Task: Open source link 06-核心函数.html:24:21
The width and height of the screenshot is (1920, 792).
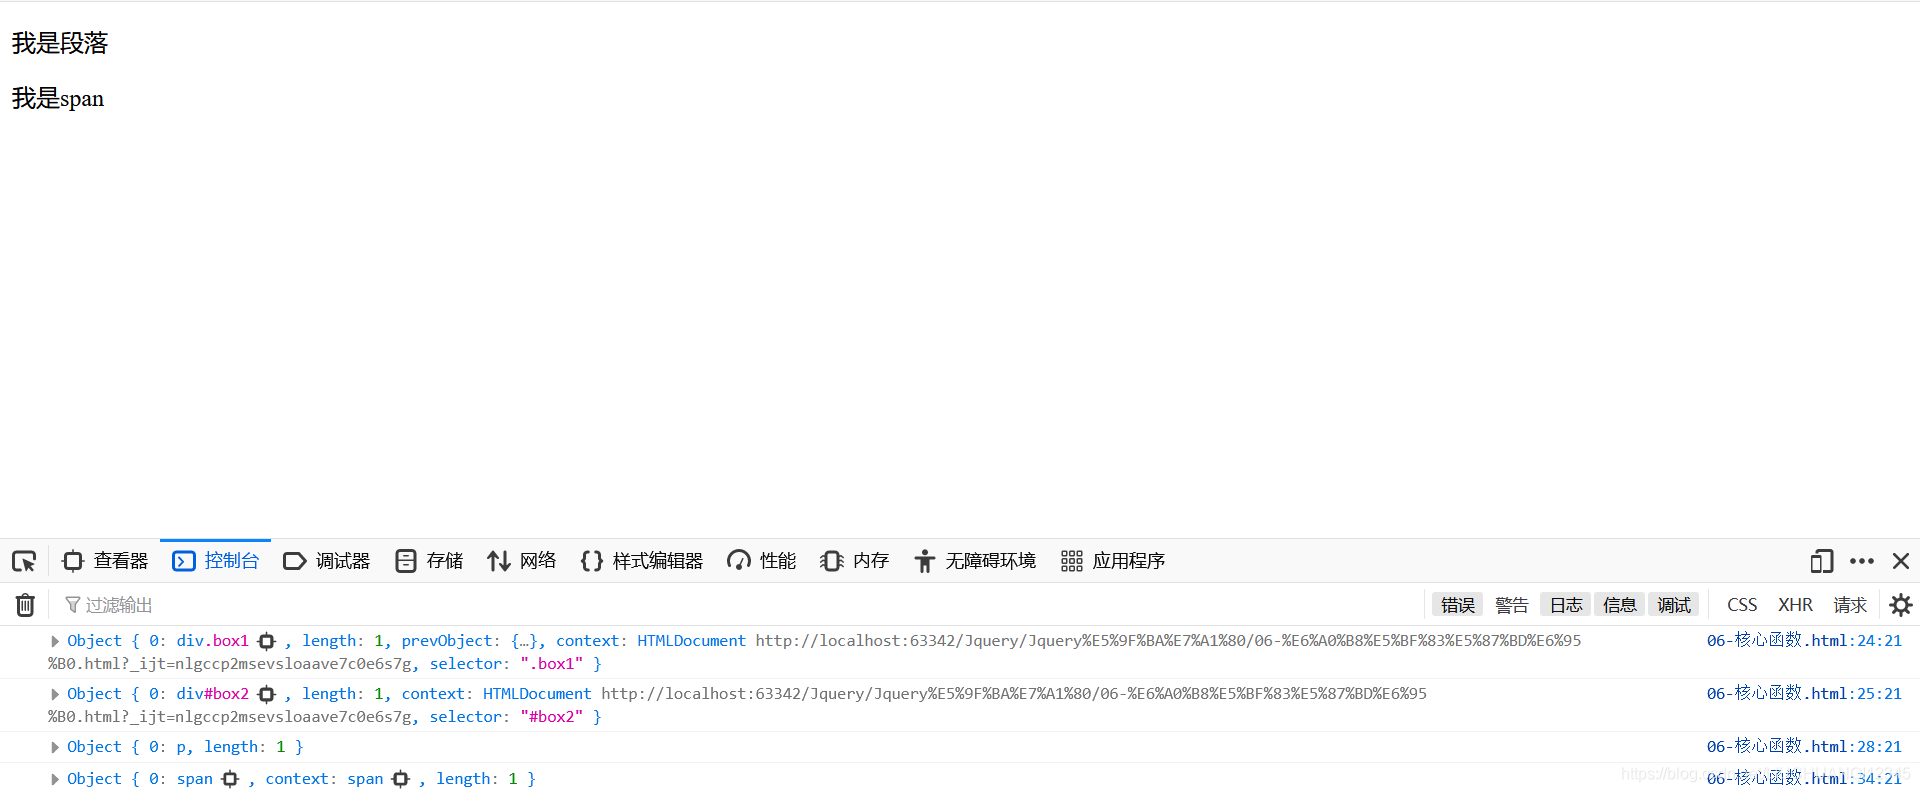Action: pos(1804,640)
